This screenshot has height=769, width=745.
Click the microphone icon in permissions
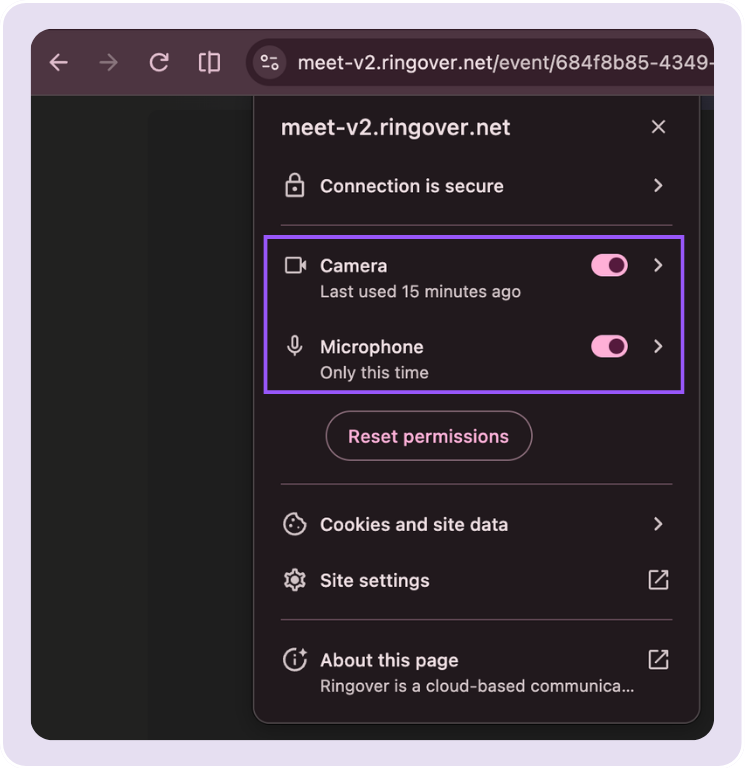295,346
